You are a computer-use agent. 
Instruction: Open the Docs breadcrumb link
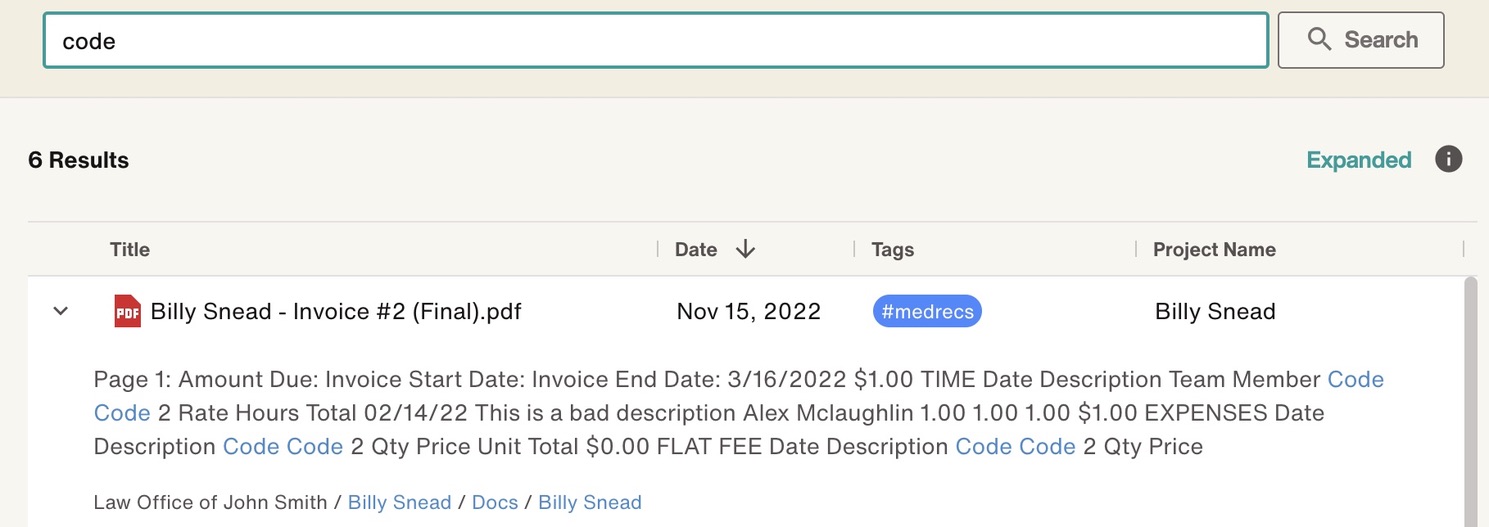coord(495,503)
